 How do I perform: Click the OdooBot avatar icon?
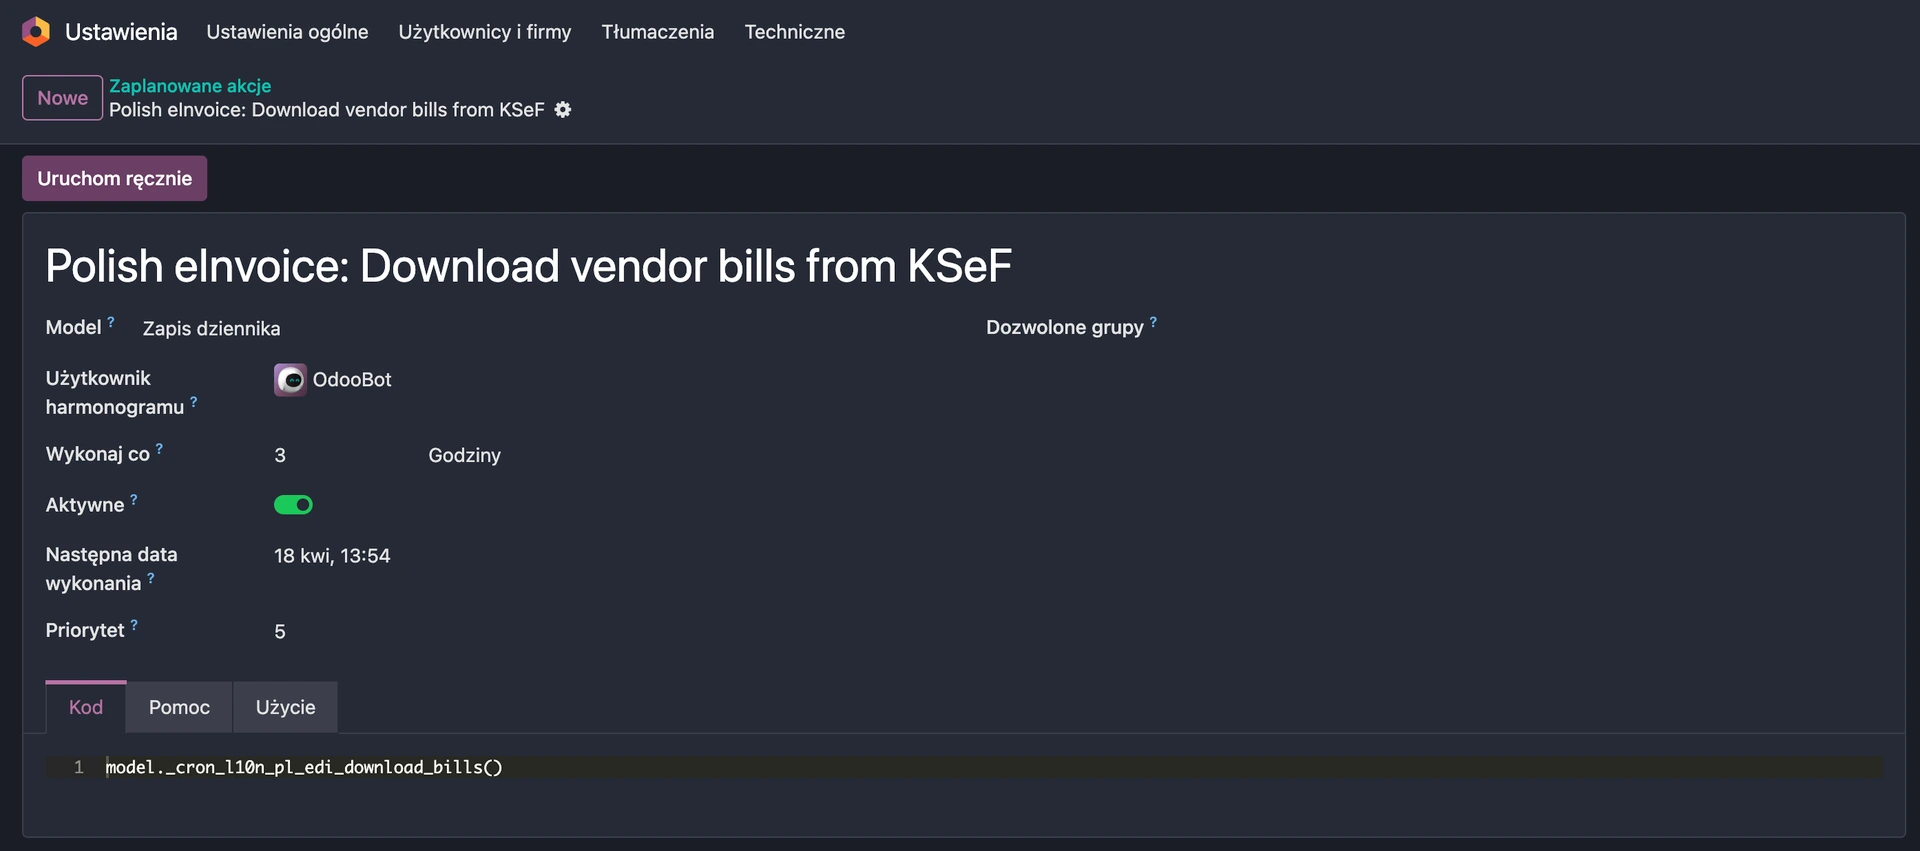[x=290, y=380]
